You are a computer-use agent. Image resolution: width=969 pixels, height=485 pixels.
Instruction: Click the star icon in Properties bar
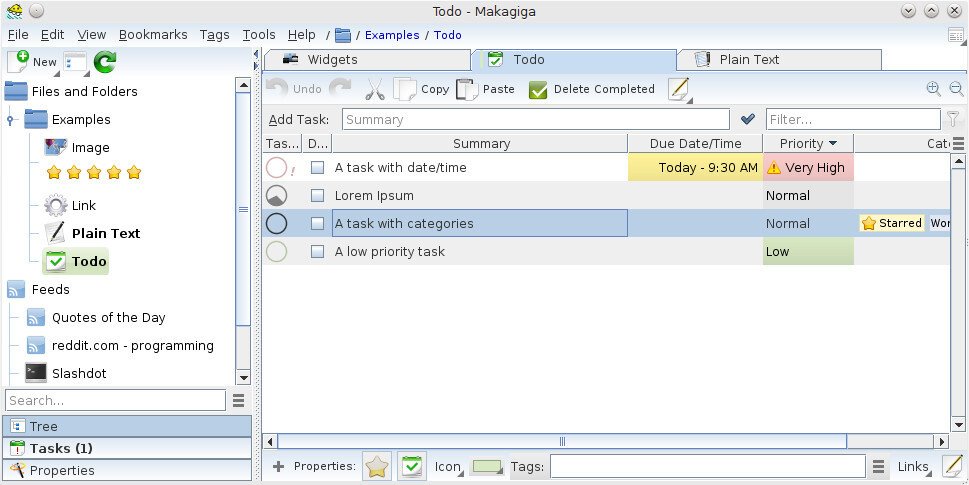[x=377, y=466]
